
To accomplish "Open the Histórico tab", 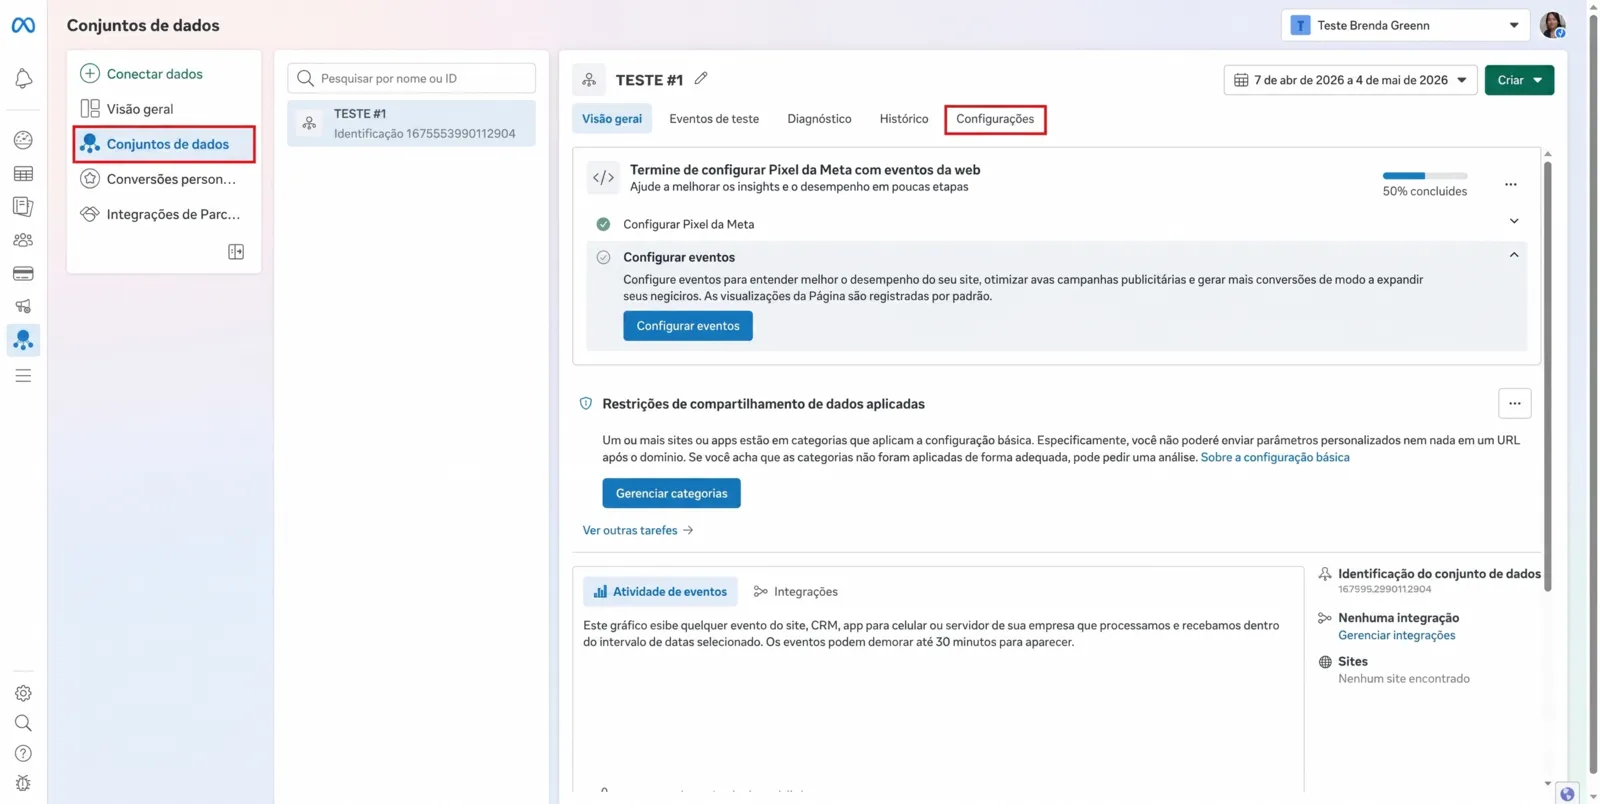I will point(904,119).
